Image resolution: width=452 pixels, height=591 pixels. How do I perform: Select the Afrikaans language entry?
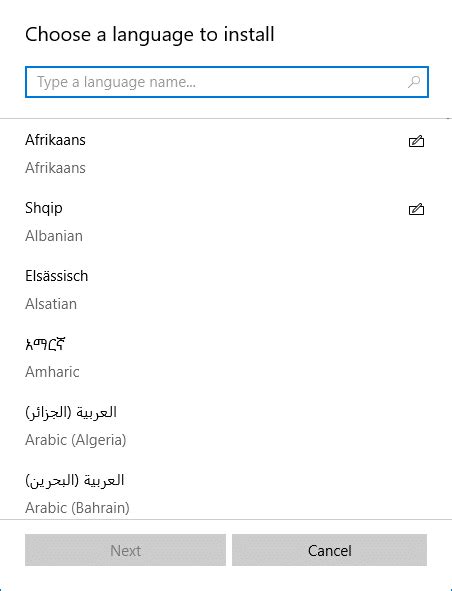coord(226,154)
